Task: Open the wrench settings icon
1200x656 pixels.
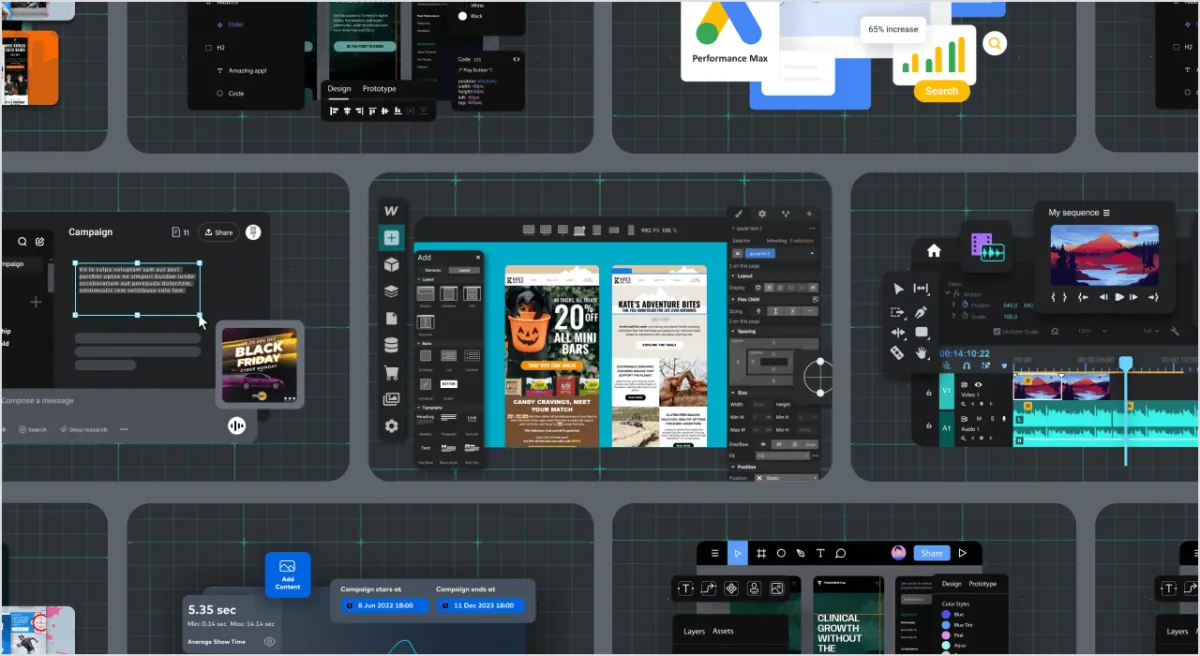Action: point(1175,330)
